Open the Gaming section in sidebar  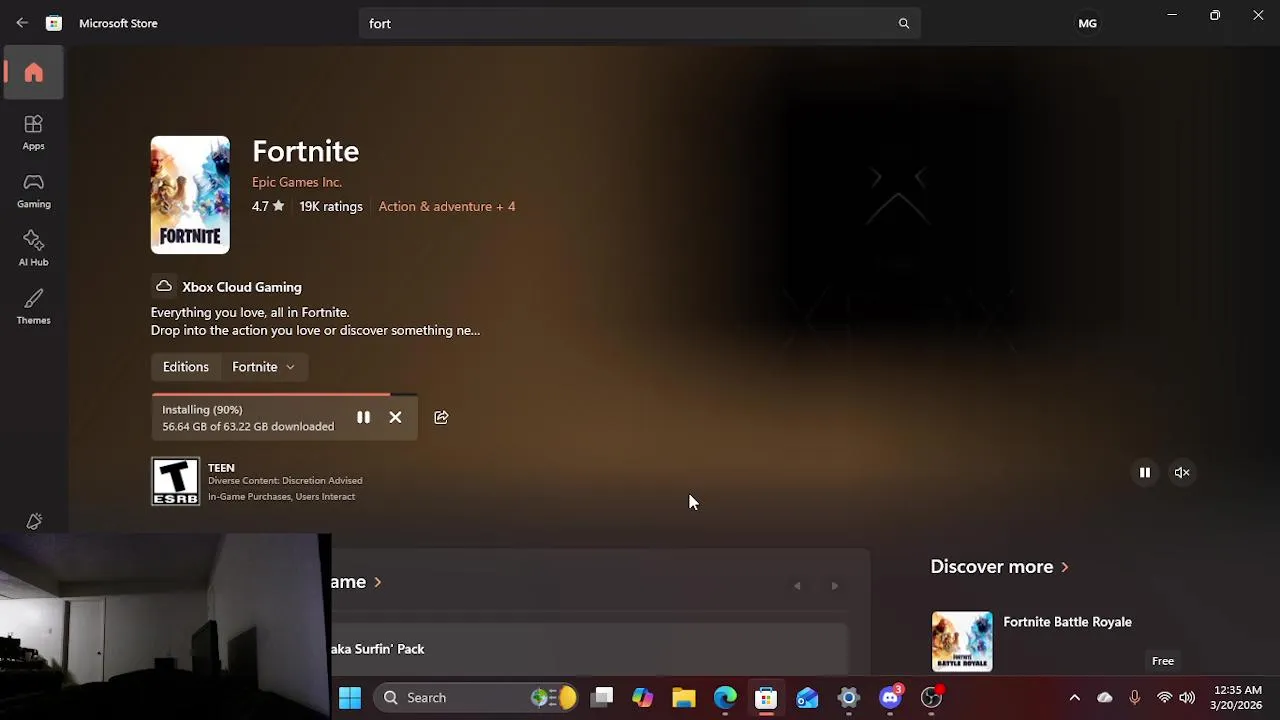[34, 190]
